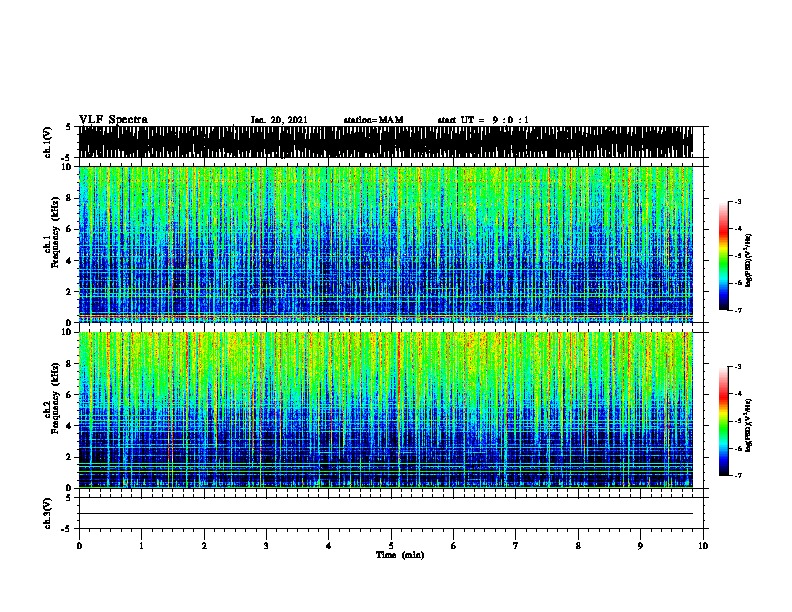Click the ch.1(V) black waveform strip

click(x=386, y=142)
